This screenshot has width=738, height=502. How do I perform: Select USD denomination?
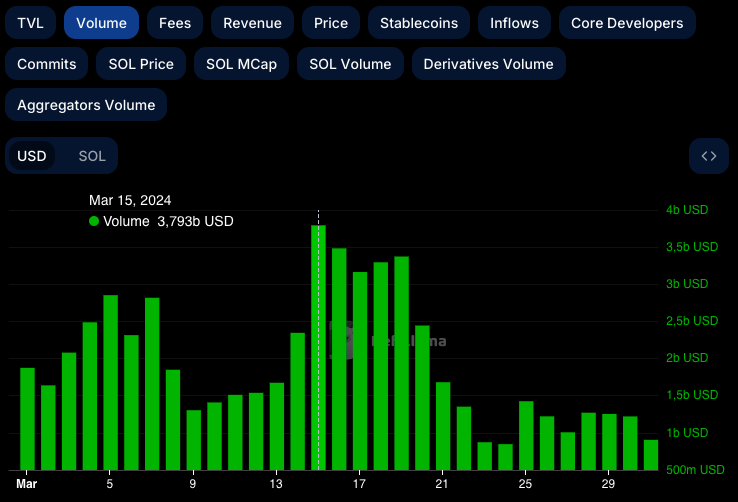point(32,156)
